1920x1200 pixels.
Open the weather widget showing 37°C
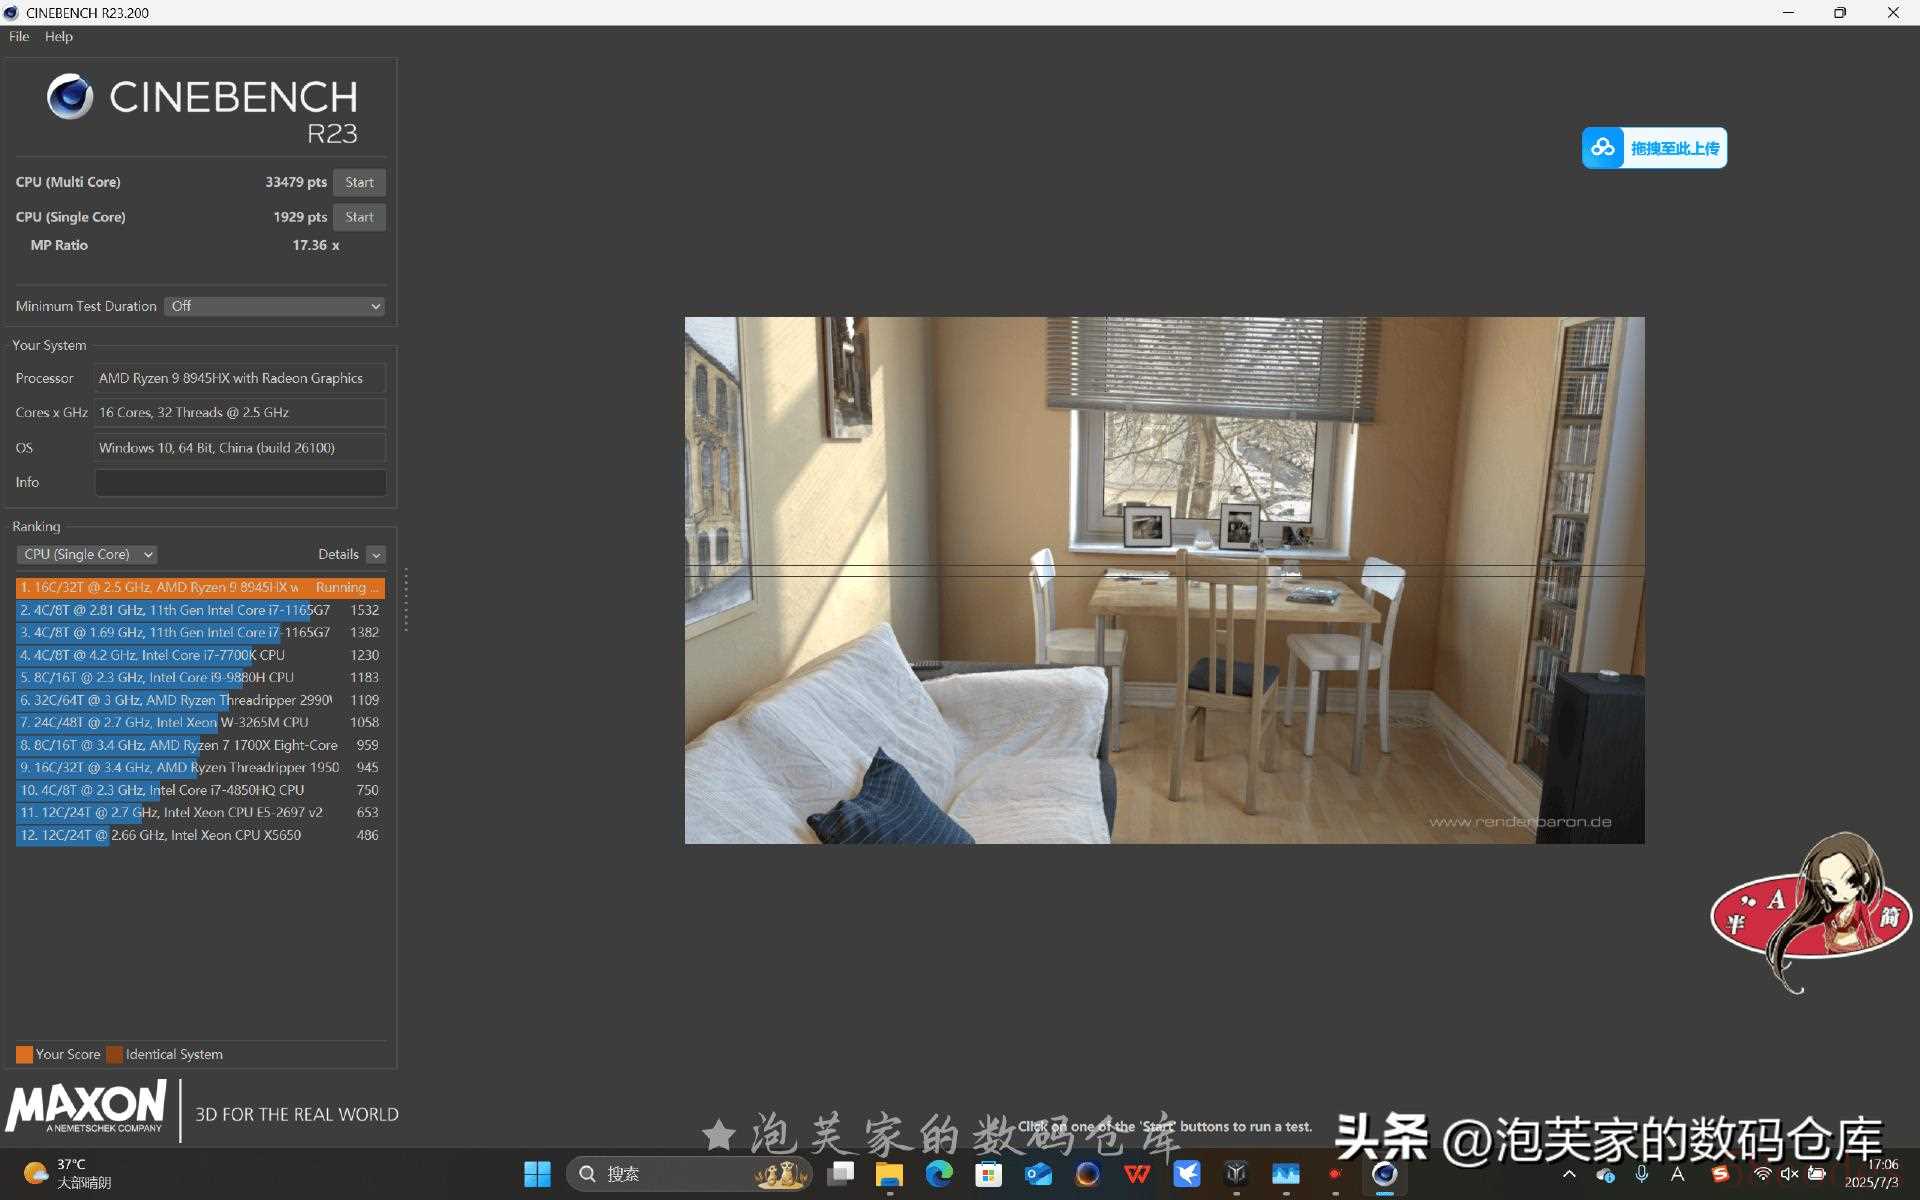pyautogui.click(x=68, y=1174)
